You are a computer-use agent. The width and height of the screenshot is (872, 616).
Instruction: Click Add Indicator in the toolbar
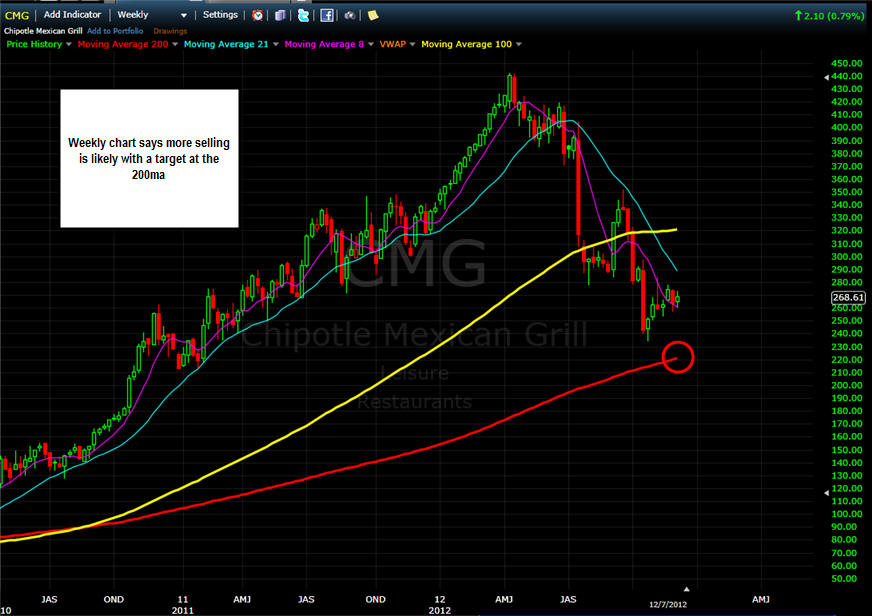point(72,15)
